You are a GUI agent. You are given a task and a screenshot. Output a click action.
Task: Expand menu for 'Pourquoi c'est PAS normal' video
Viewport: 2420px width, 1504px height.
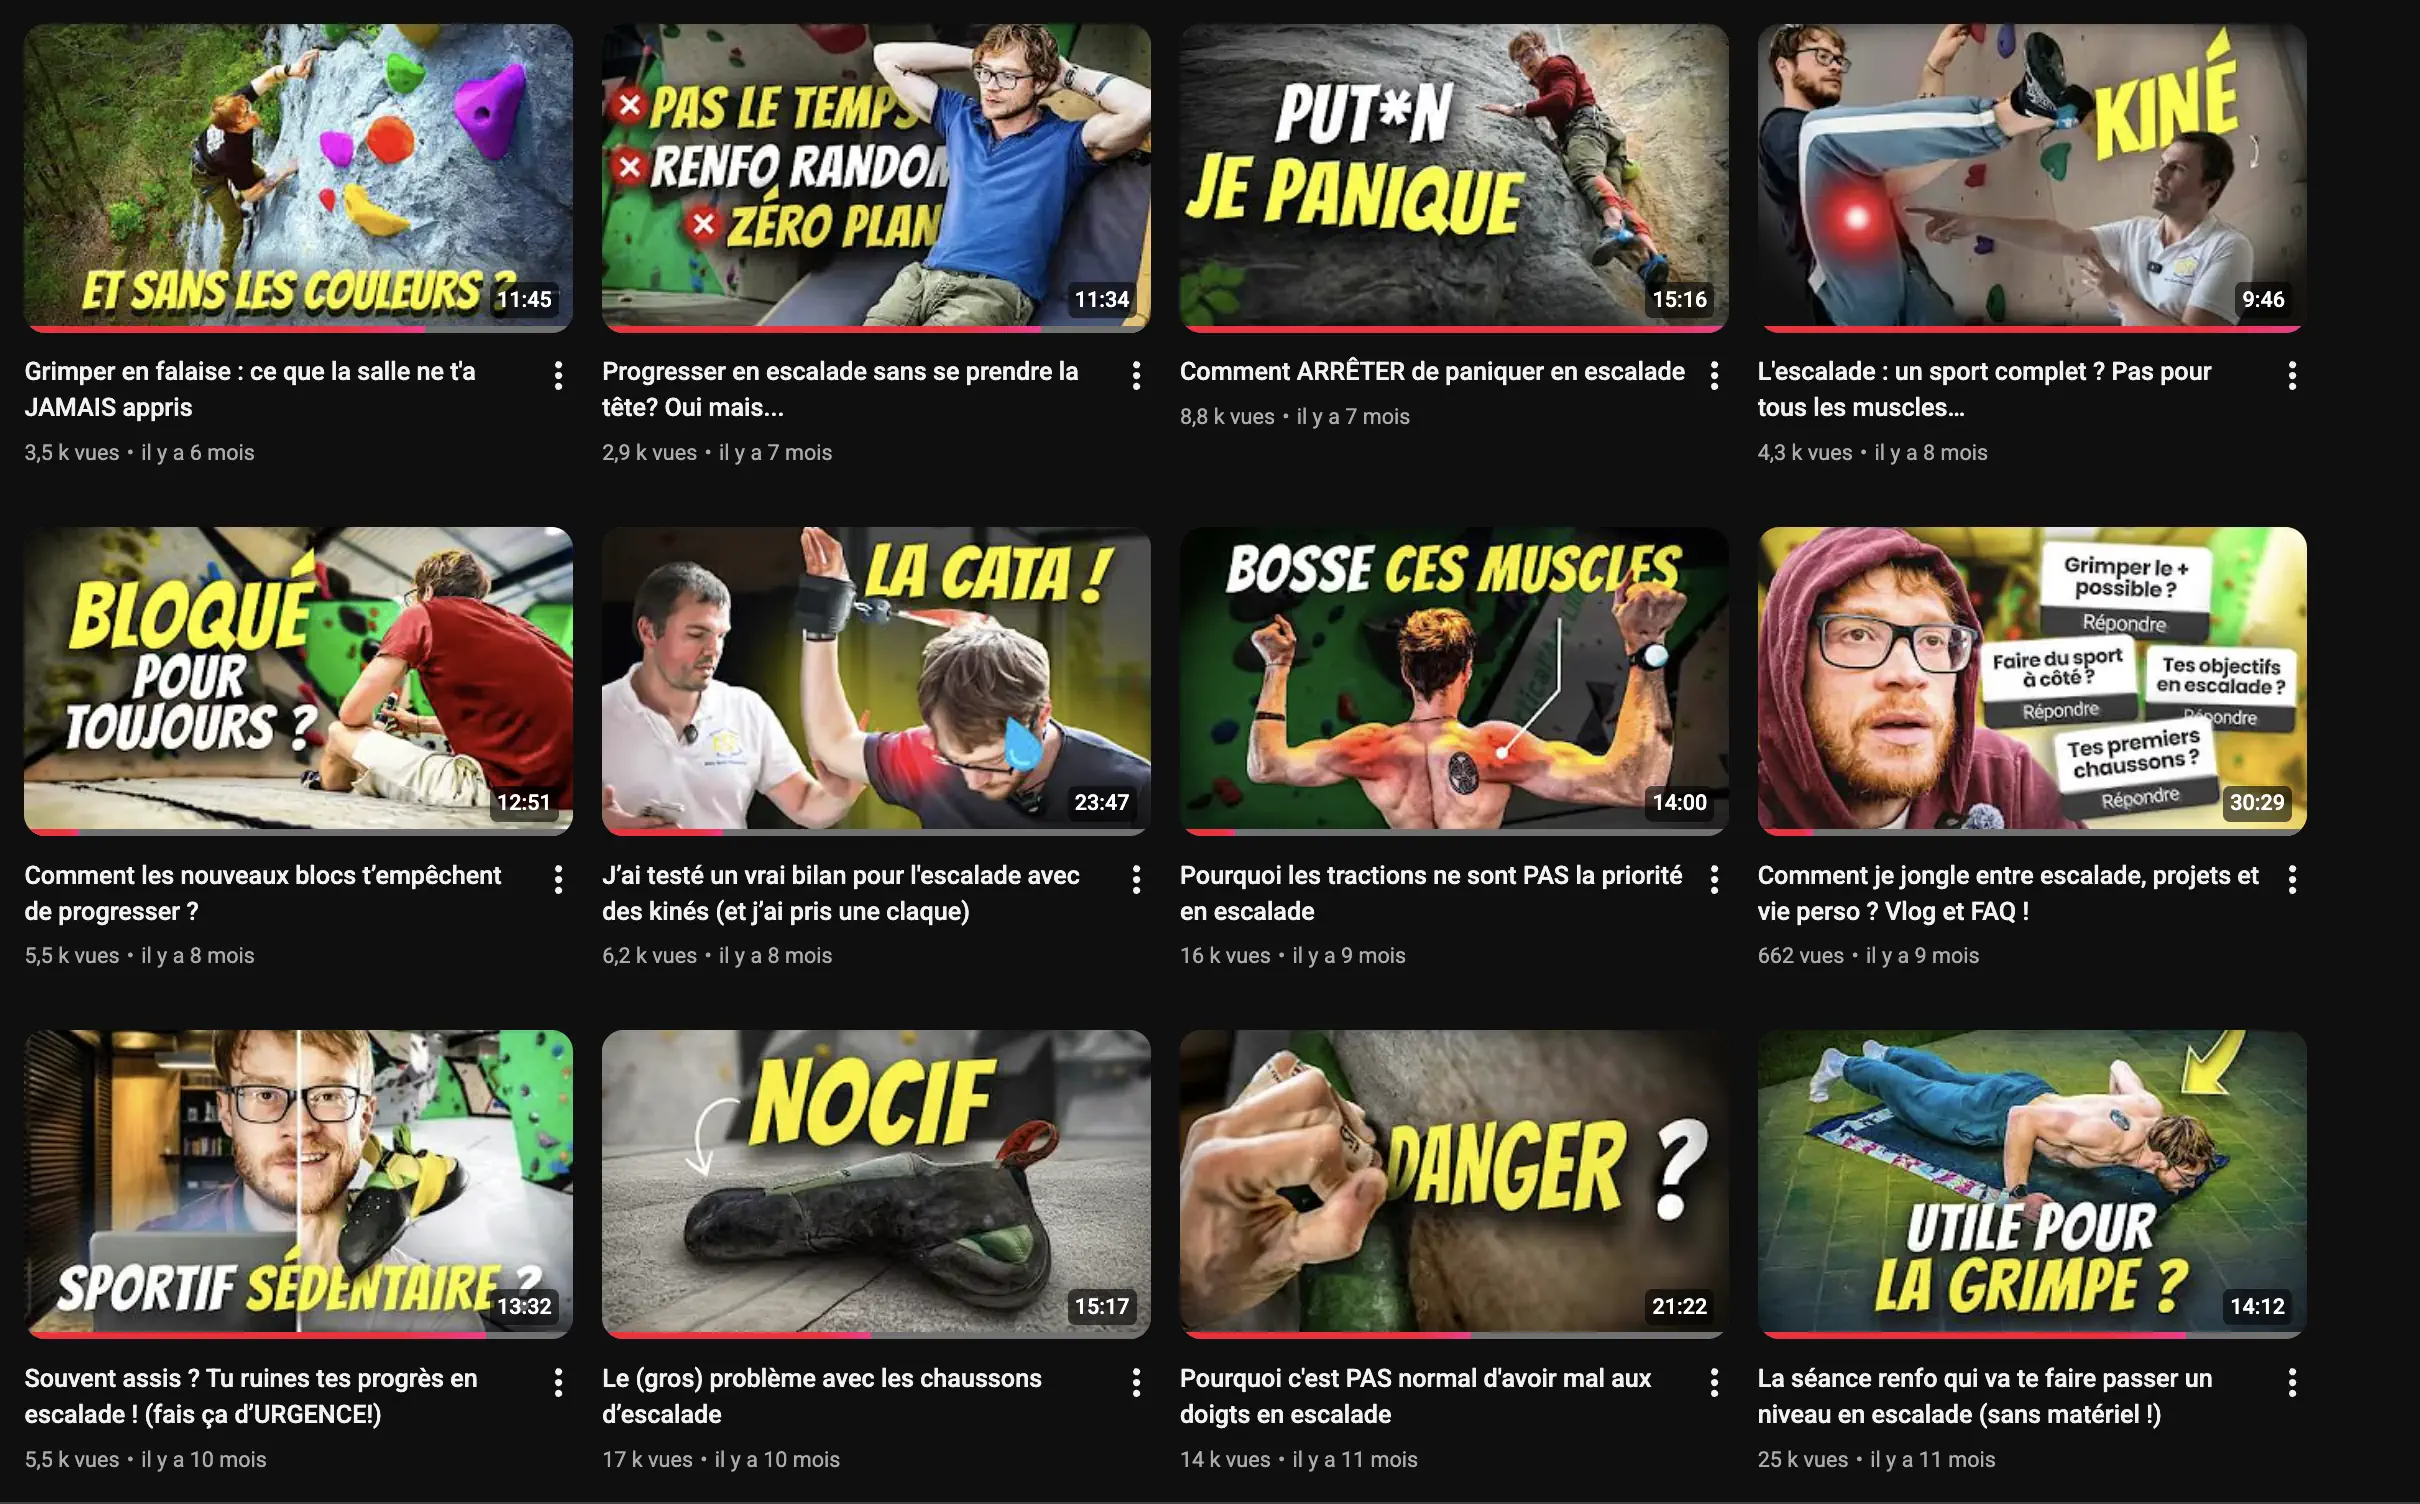(x=1714, y=1383)
